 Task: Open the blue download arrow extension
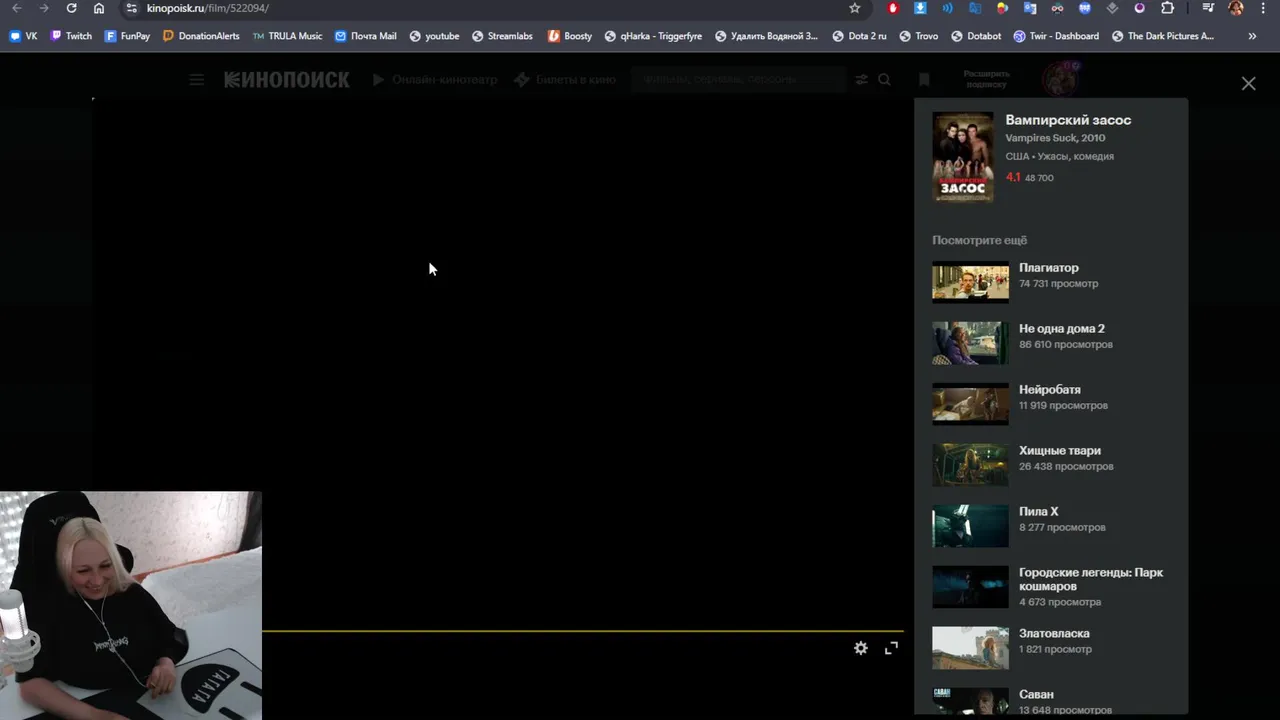tap(920, 8)
